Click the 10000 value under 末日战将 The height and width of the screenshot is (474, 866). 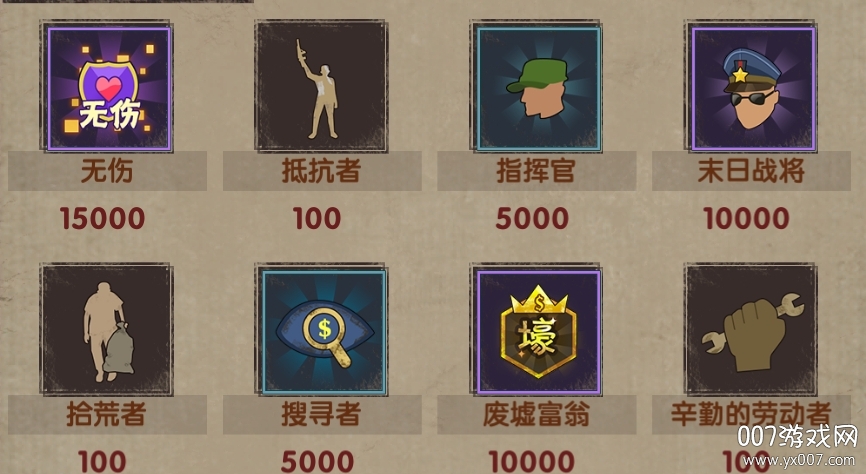(746, 219)
